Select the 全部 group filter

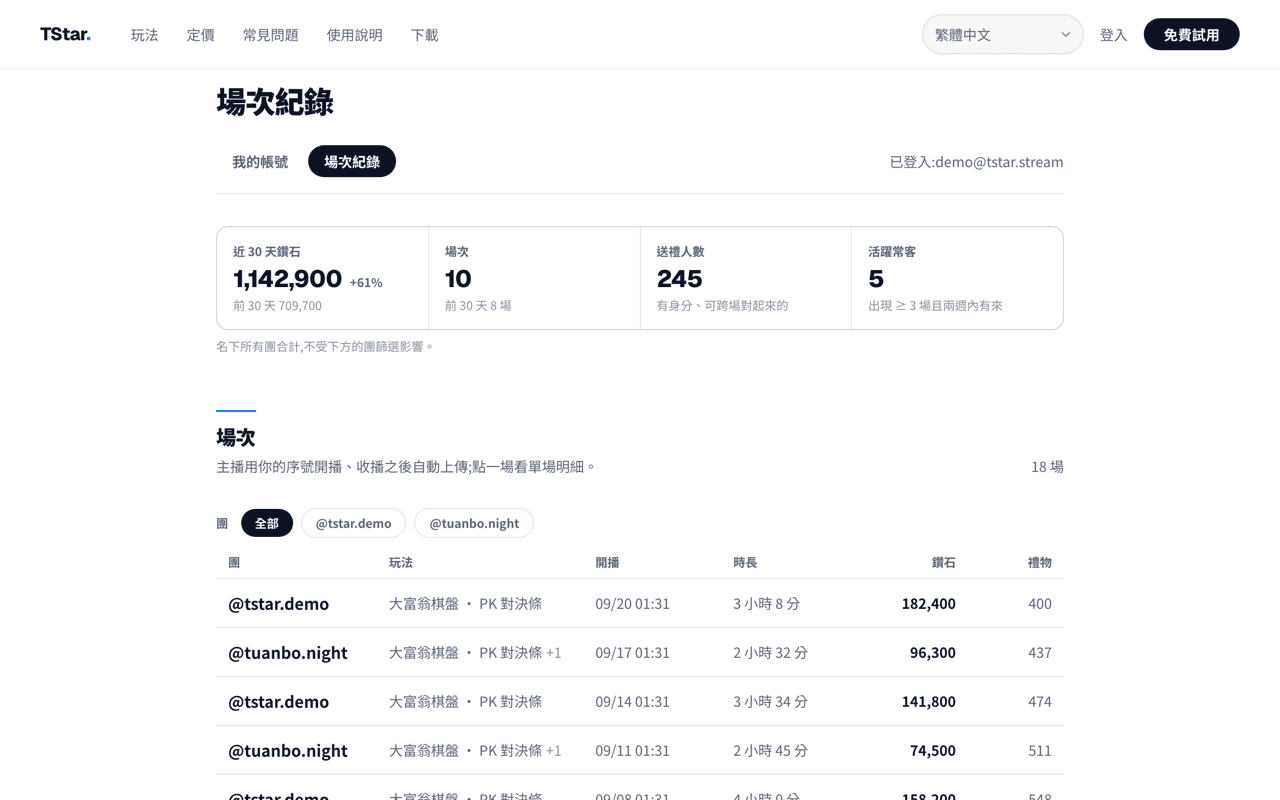(x=267, y=523)
